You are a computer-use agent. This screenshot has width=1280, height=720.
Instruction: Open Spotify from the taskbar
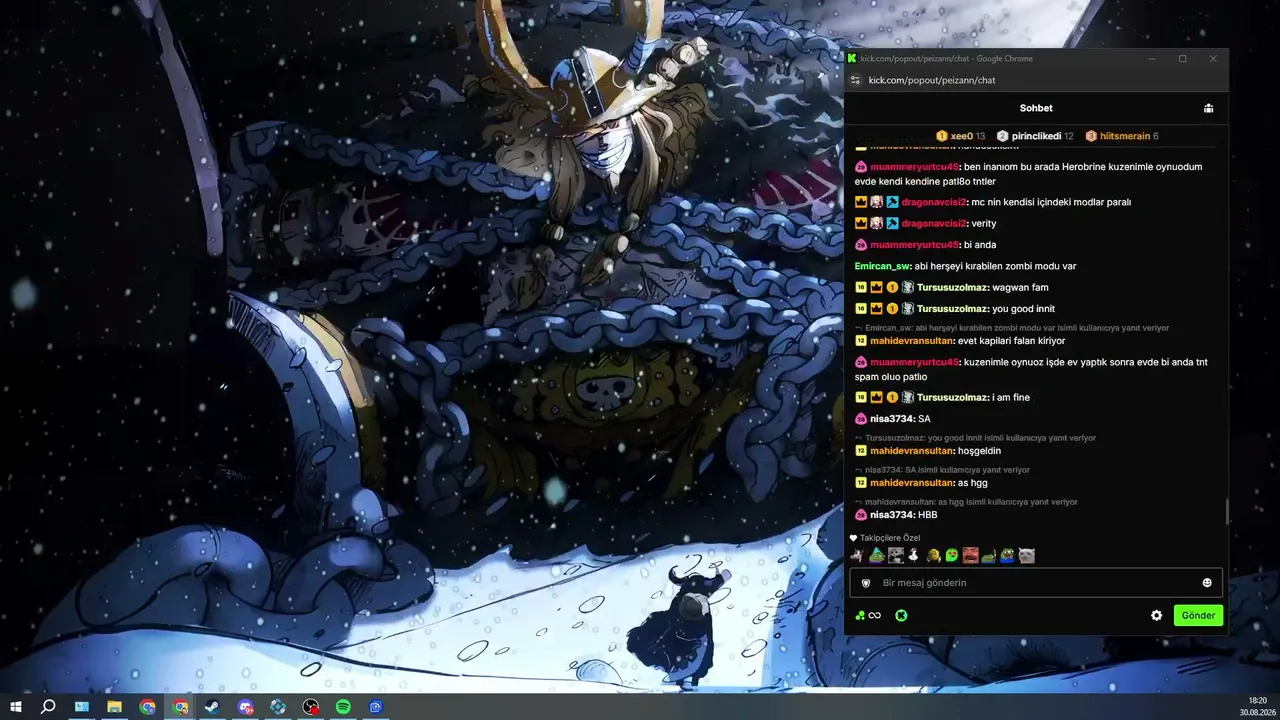point(343,707)
